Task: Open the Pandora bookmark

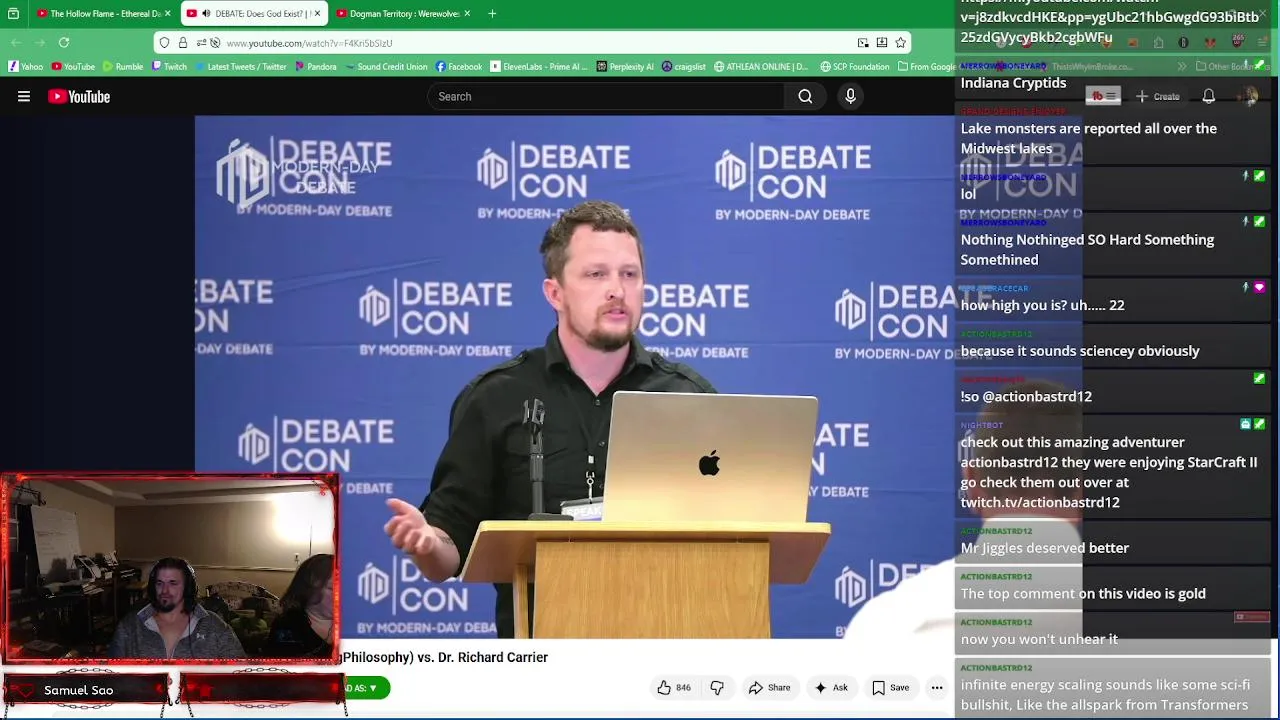Action: pos(316,67)
